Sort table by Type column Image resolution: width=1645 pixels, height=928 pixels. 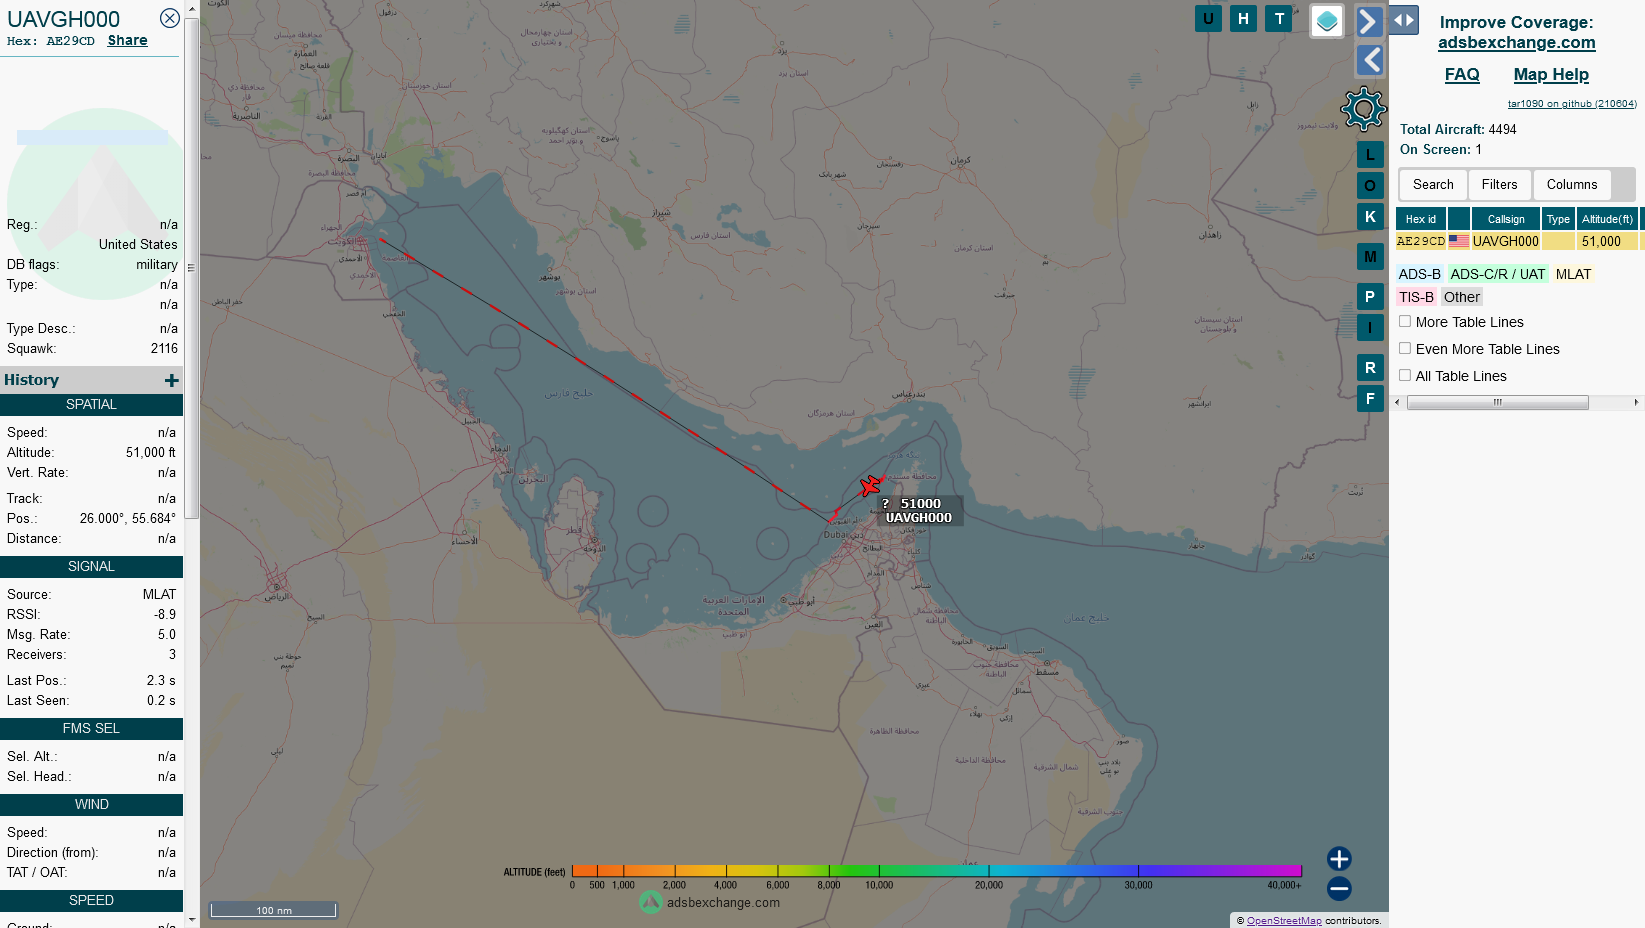1558,219
